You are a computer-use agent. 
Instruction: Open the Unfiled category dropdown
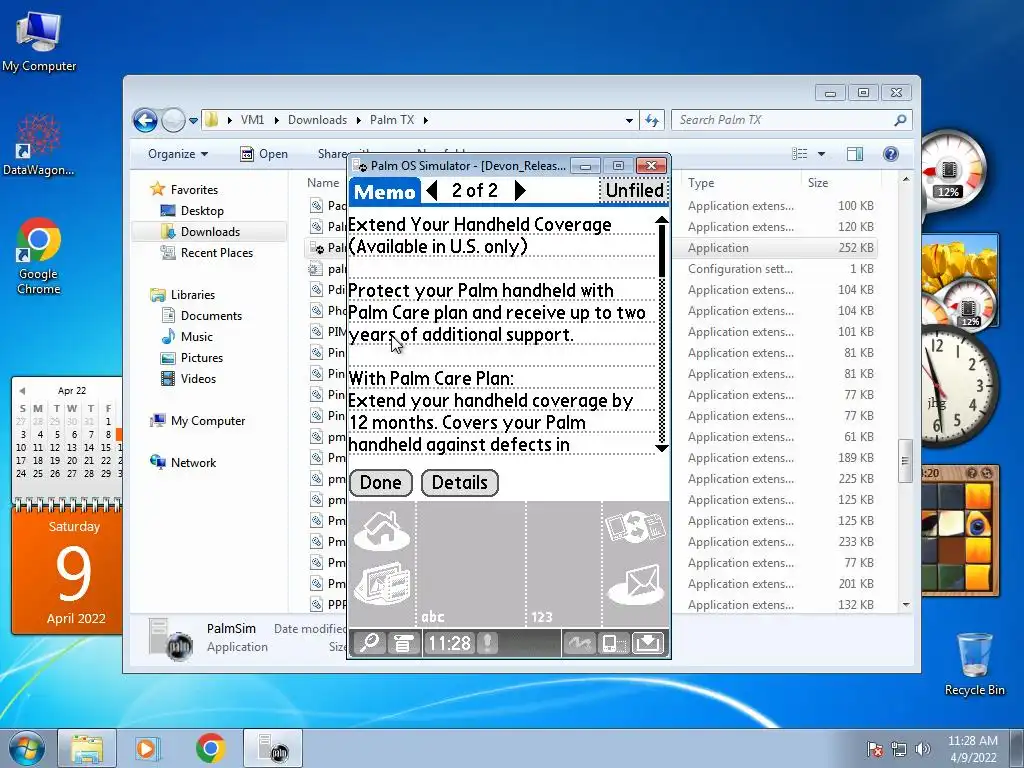coord(633,190)
